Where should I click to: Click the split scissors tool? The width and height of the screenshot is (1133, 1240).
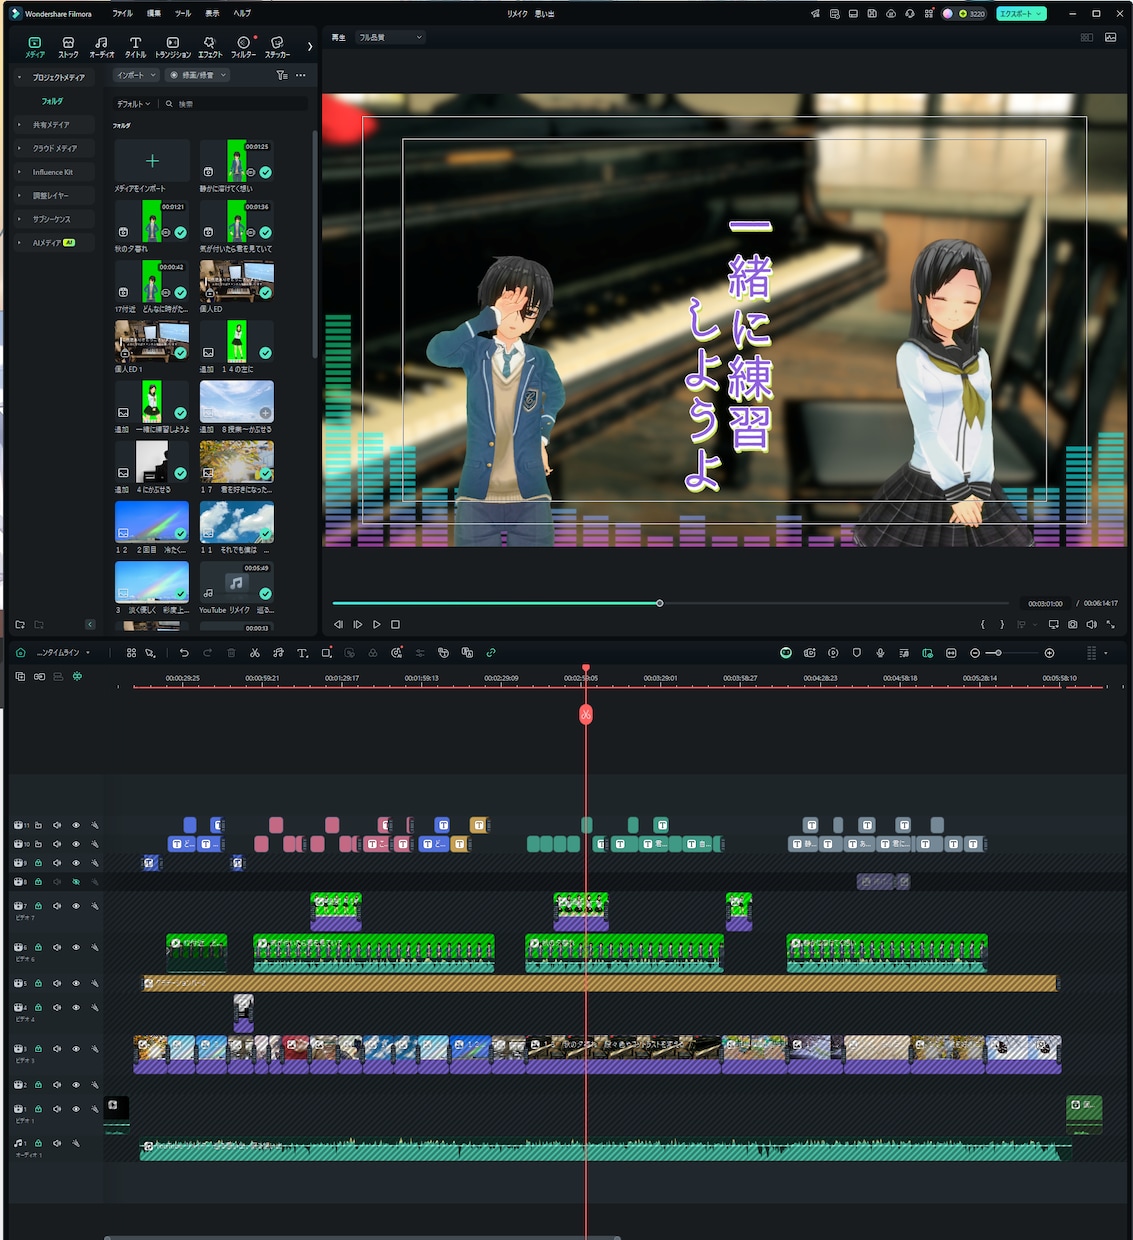(x=255, y=653)
